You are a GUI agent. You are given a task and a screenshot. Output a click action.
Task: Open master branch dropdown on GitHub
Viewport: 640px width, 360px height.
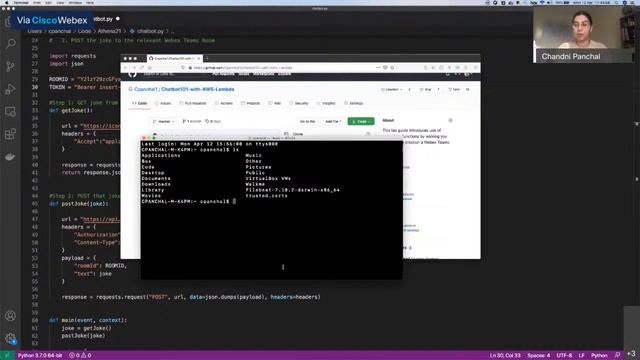pos(163,122)
